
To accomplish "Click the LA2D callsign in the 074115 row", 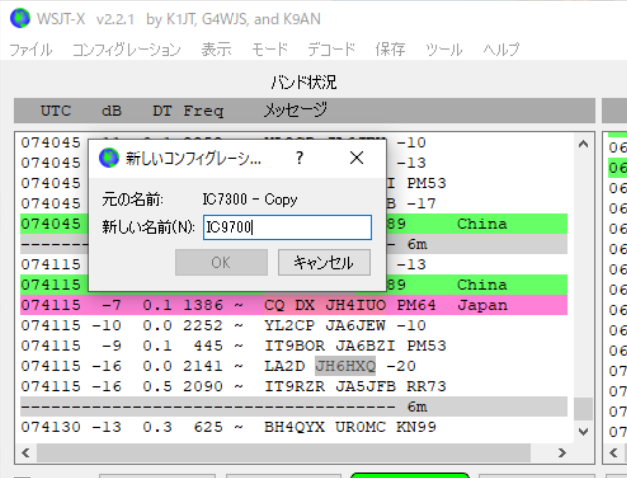I will click(x=284, y=366).
